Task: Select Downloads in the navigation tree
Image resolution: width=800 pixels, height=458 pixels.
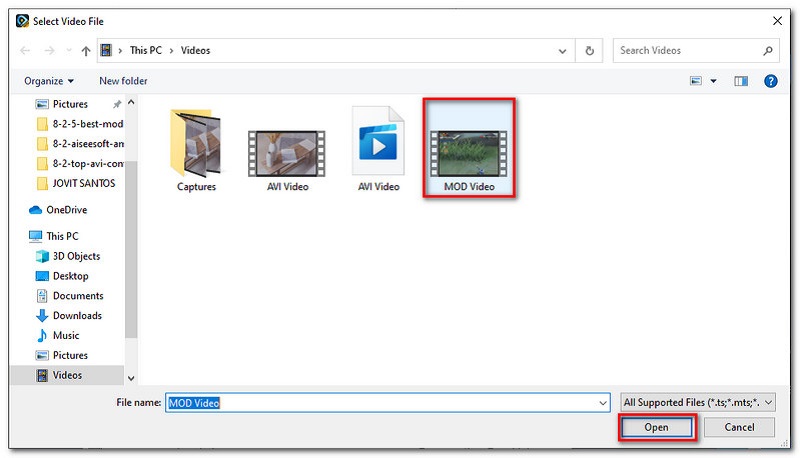Action: pyautogui.click(x=77, y=316)
